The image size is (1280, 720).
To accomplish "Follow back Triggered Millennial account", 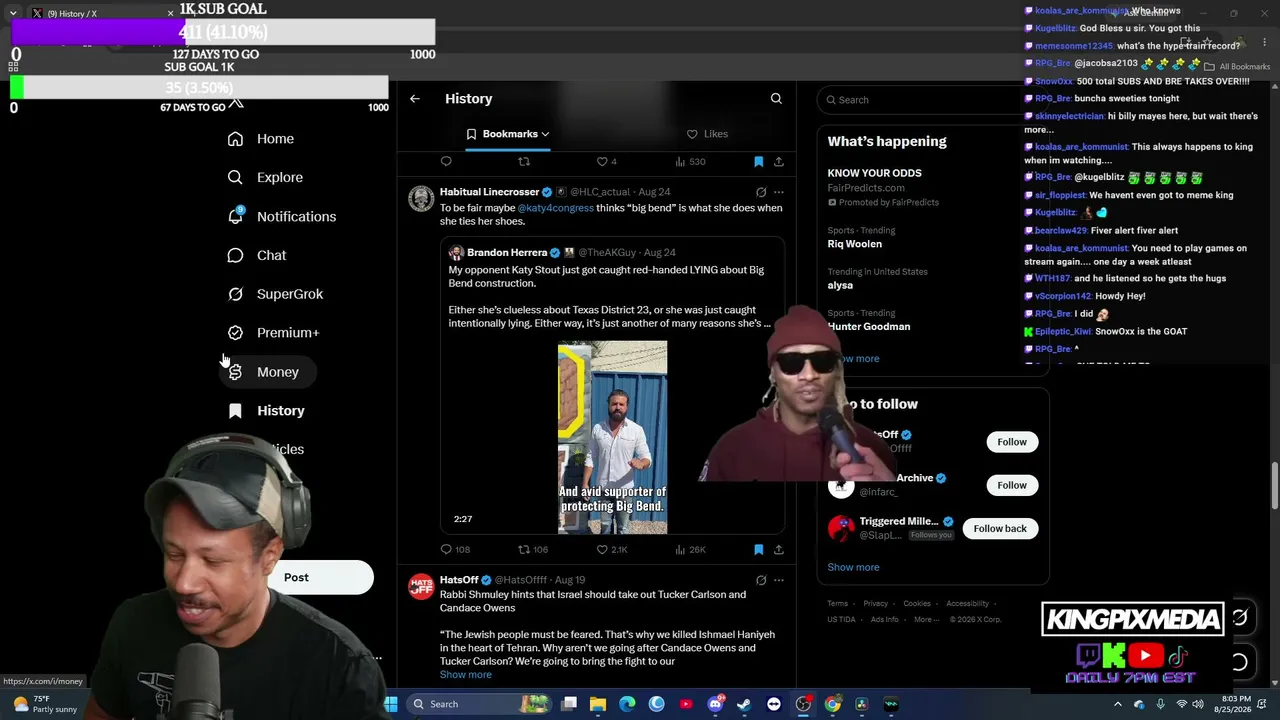I will 1000,529.
